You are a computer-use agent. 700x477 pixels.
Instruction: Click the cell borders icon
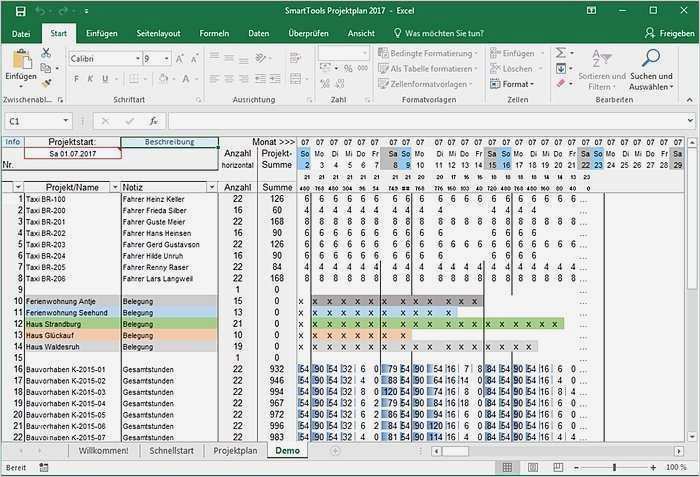(x=133, y=79)
